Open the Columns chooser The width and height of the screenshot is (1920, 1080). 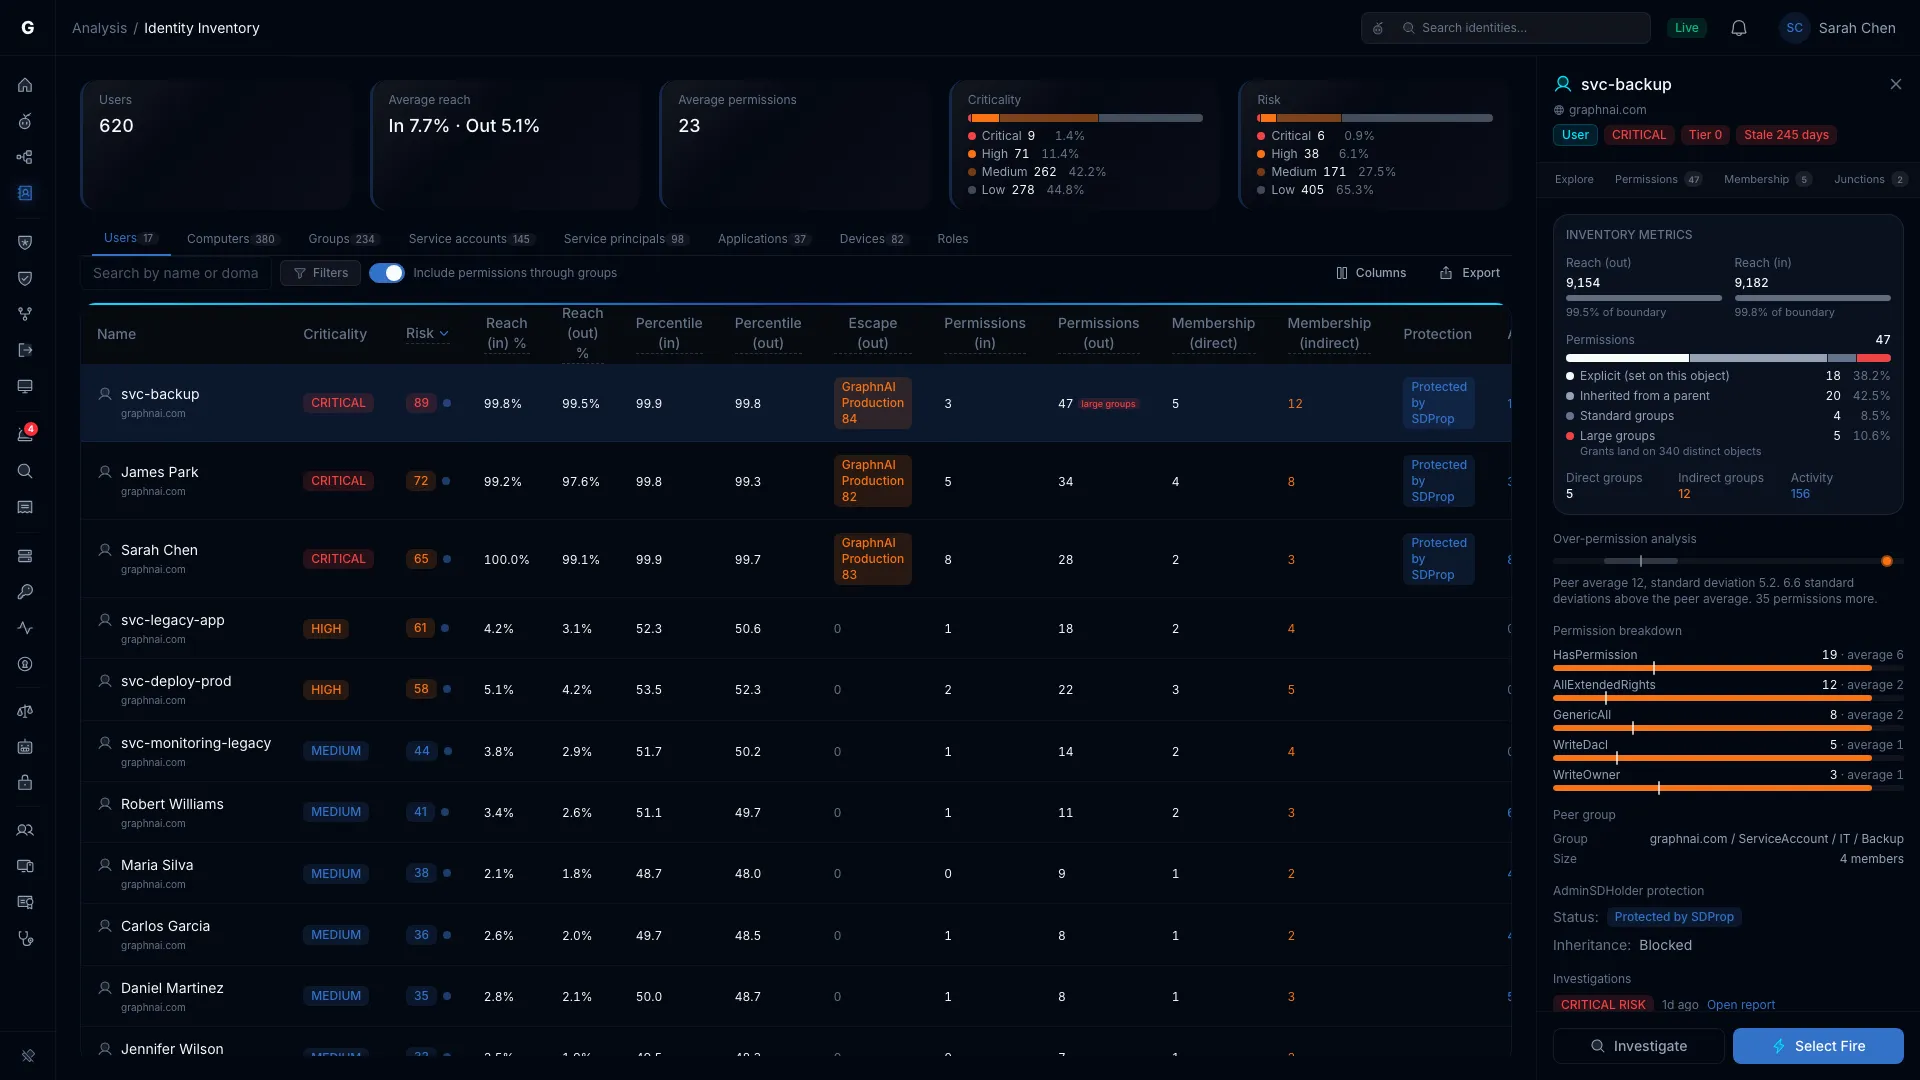[x=1371, y=273]
